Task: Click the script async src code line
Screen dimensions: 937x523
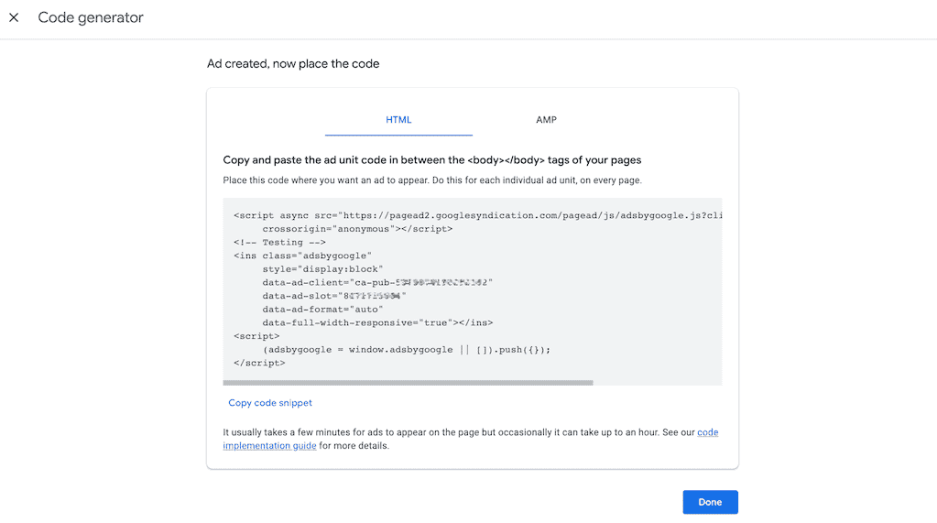Action: [477, 215]
